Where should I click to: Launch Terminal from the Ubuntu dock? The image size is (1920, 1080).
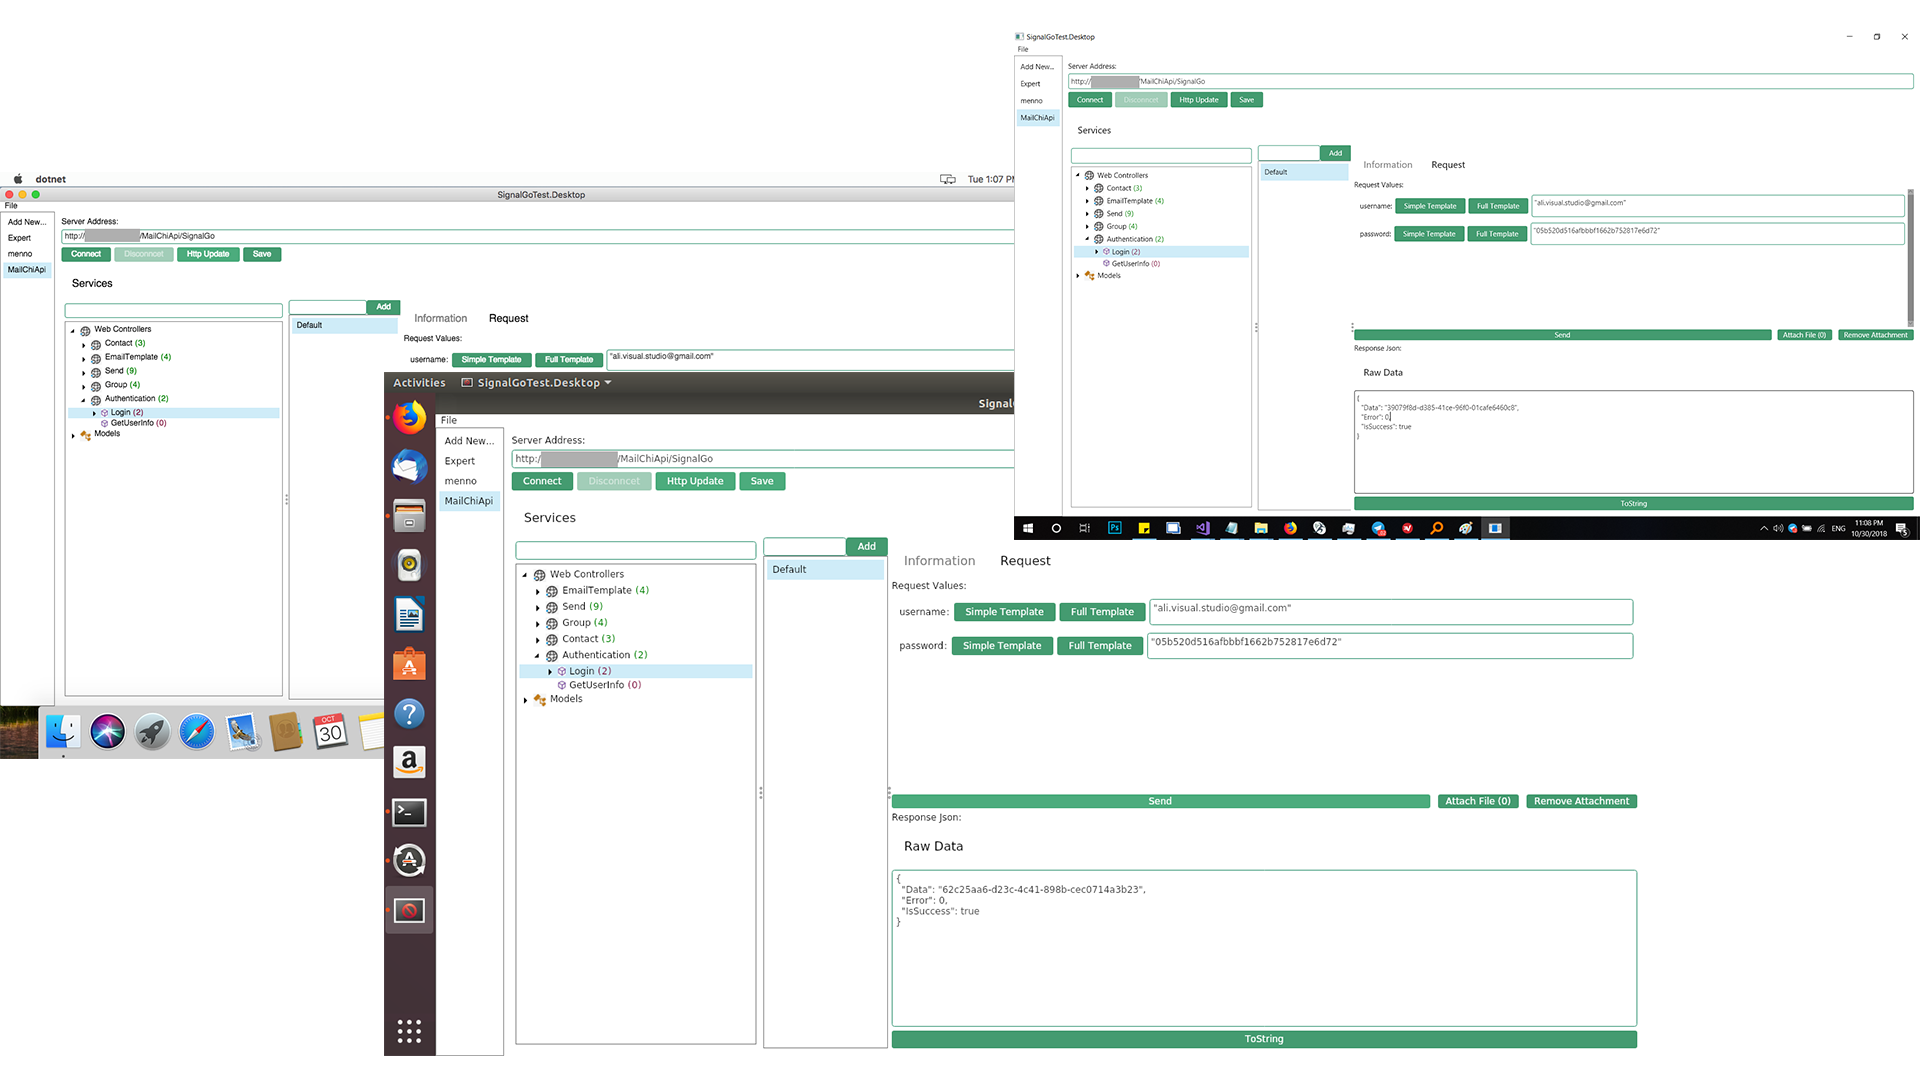[x=409, y=812]
